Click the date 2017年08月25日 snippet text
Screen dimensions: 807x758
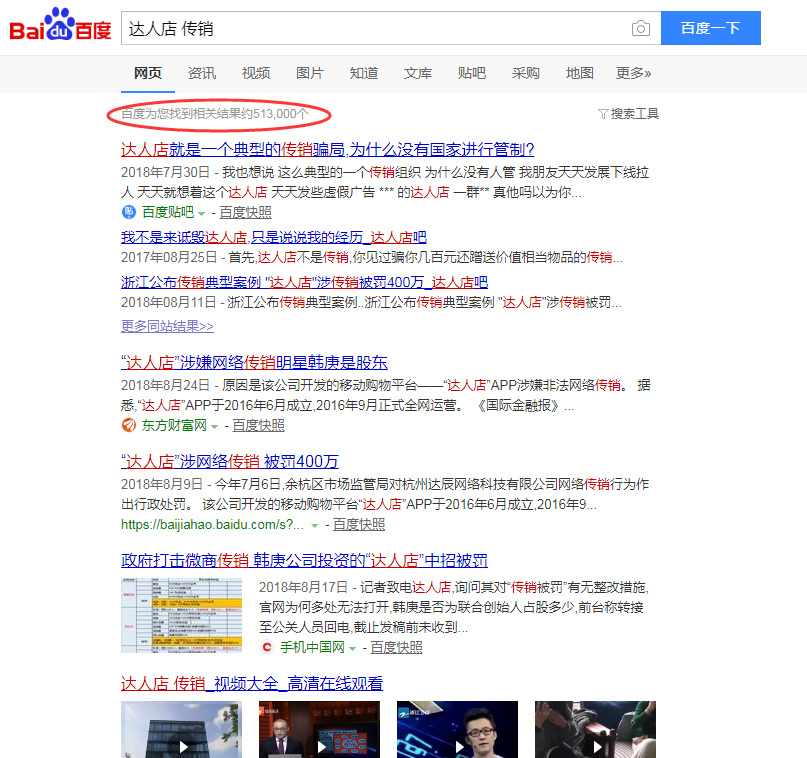tap(169, 257)
